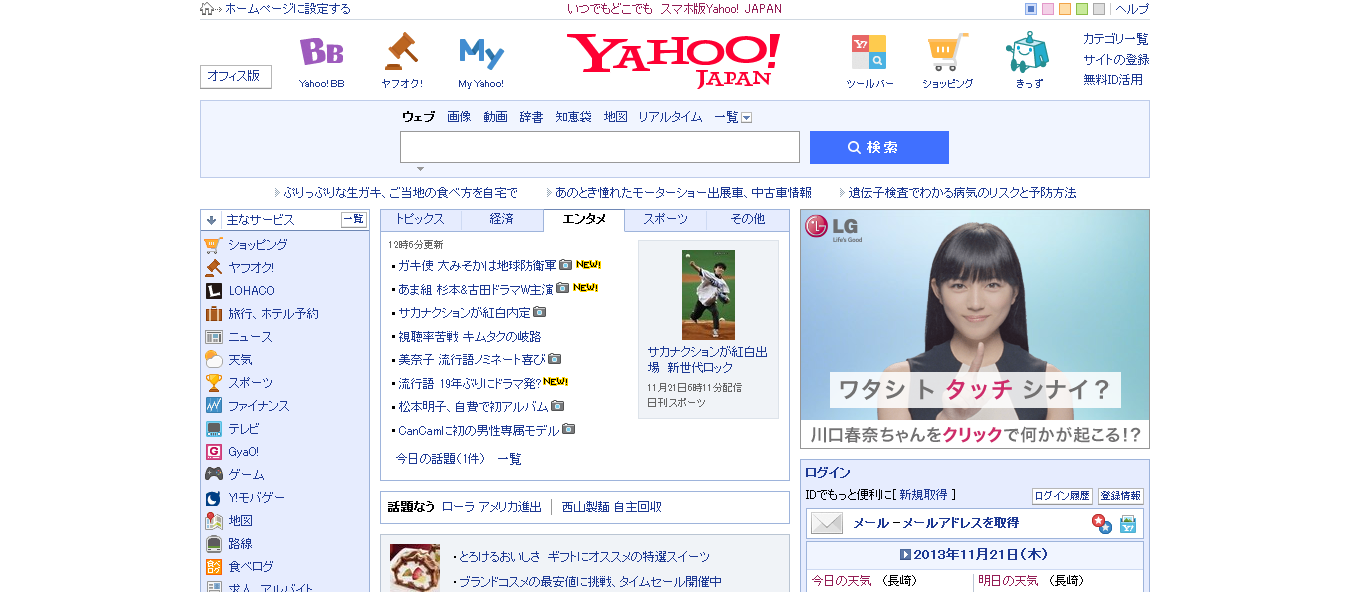1349x592 pixels.
Task: Open the ショッピング cart icon in header
Action: pos(947,52)
